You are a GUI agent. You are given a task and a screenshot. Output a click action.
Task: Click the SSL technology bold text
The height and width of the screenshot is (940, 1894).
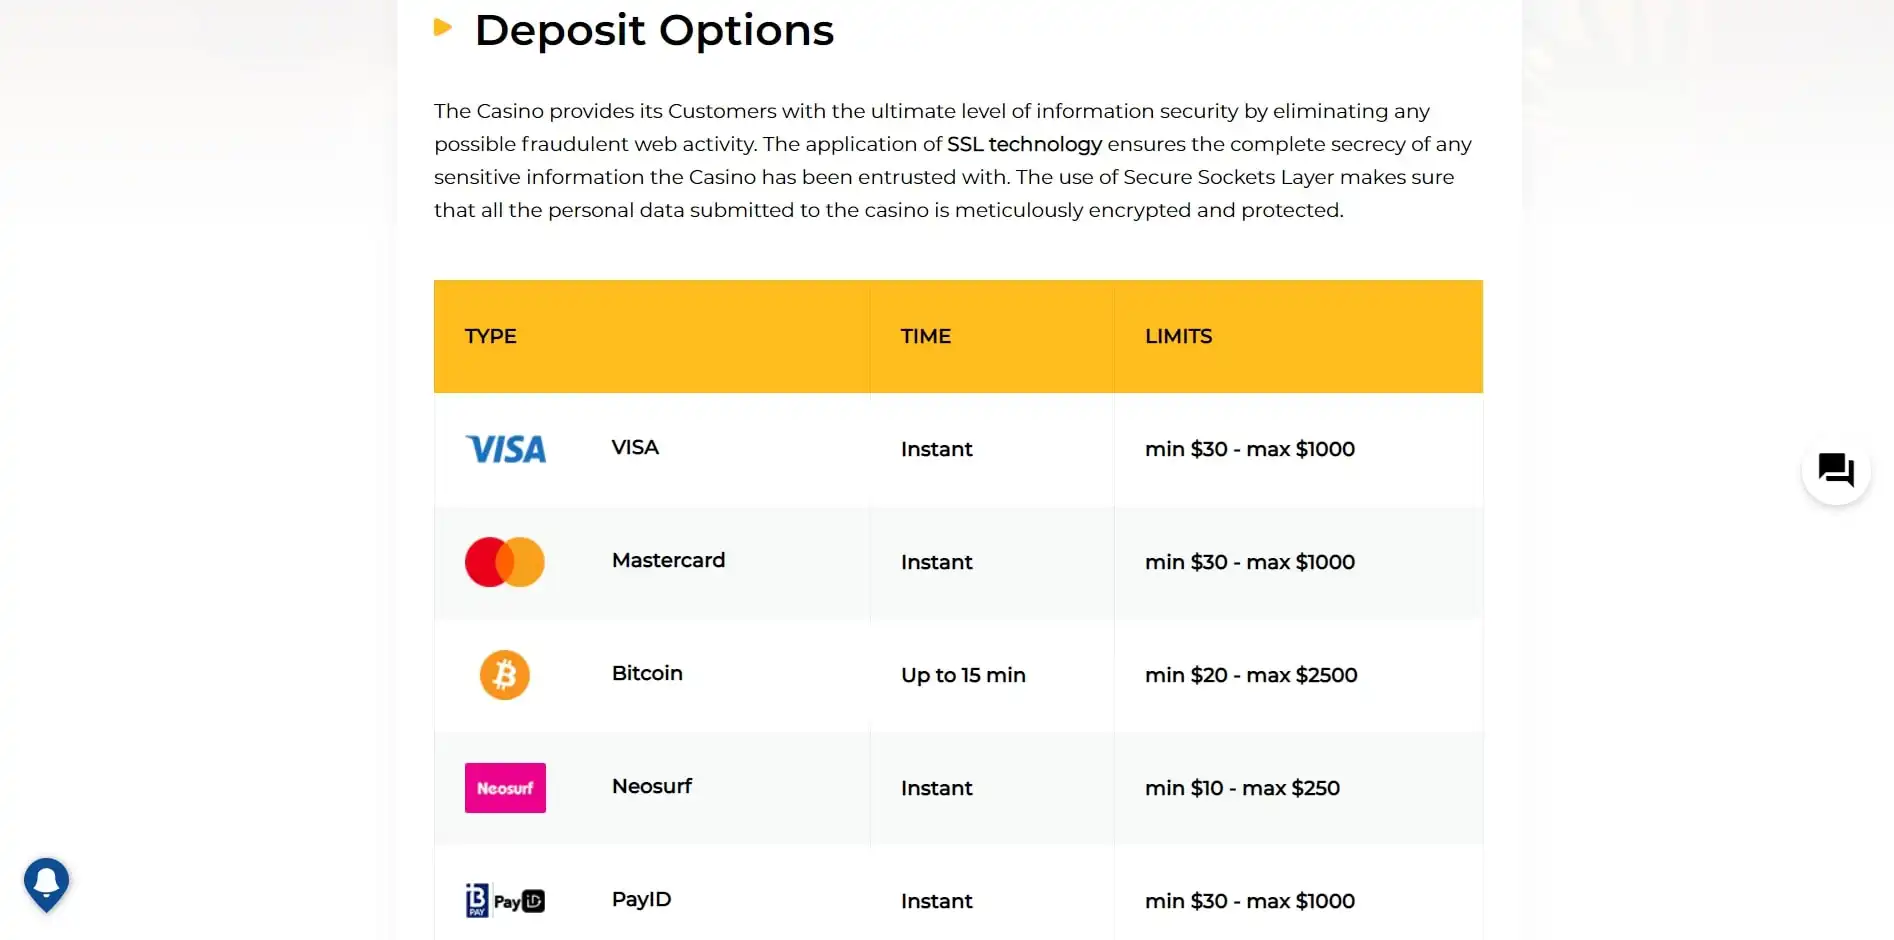coord(1024,144)
